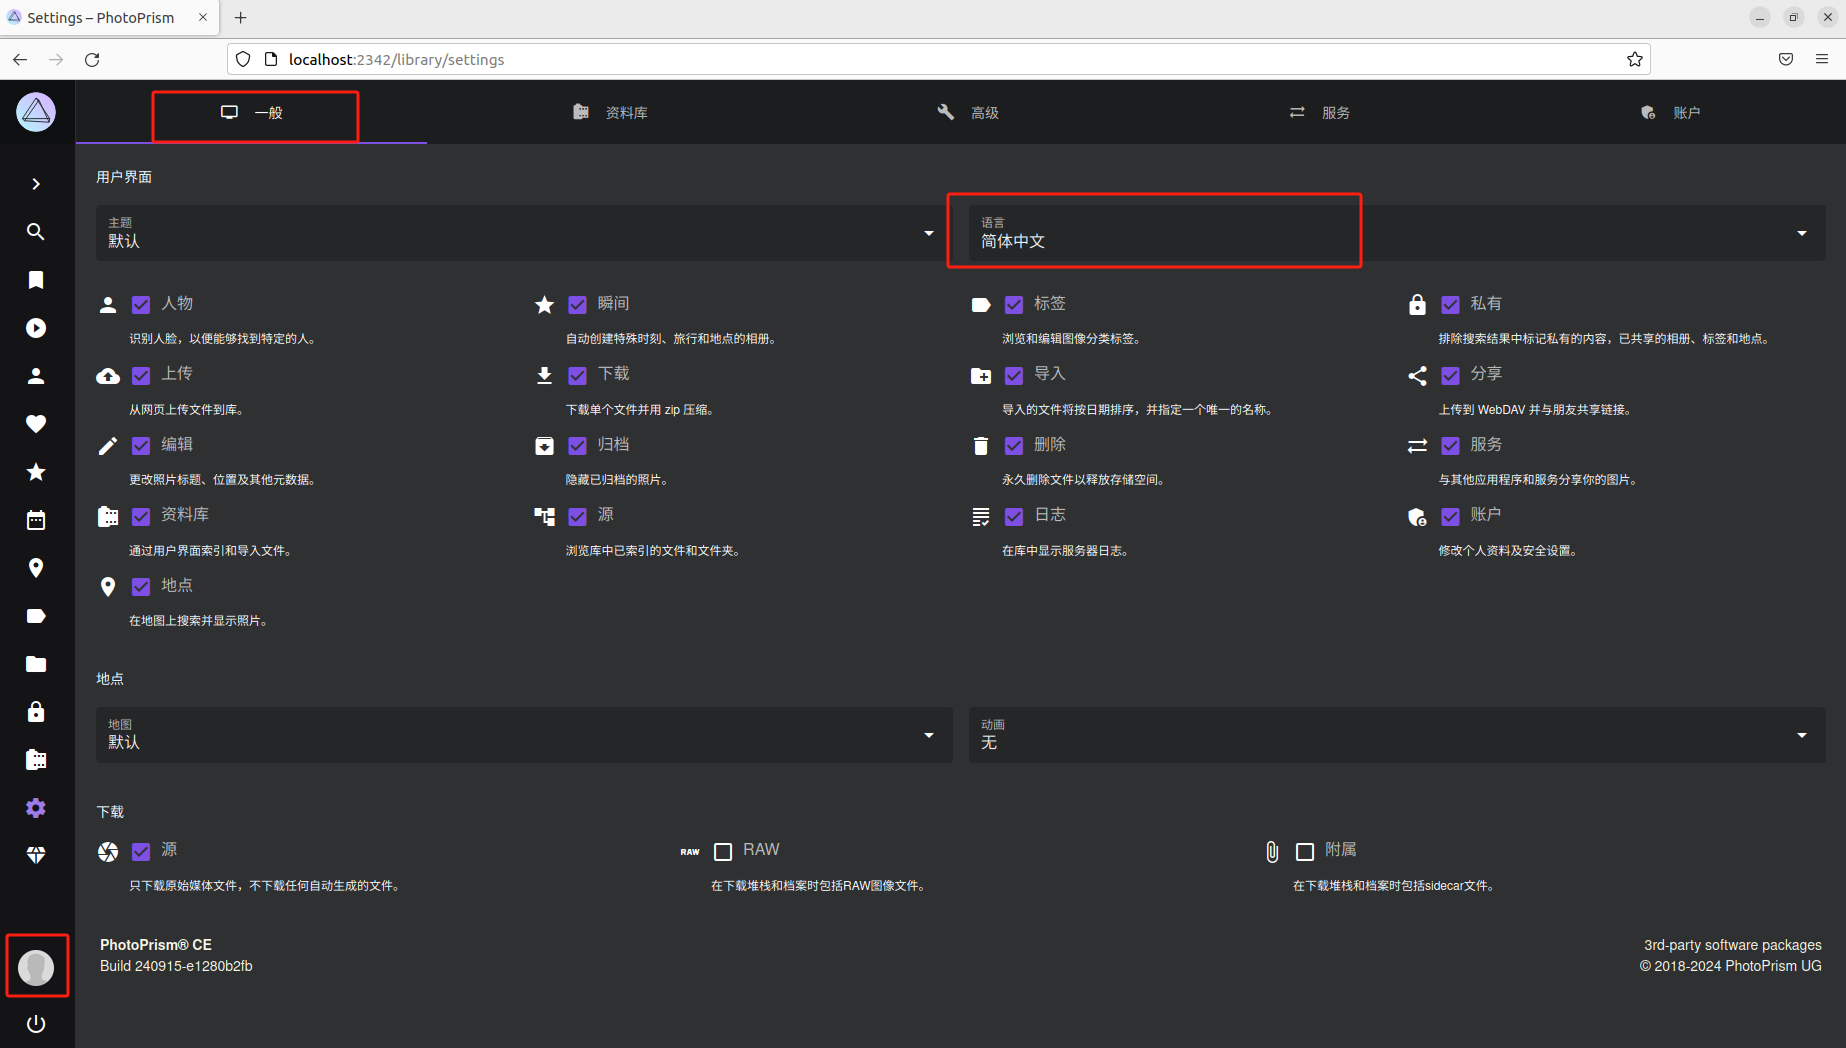
Task: Click the PhotoPrism® CE link
Action: click(x=156, y=945)
